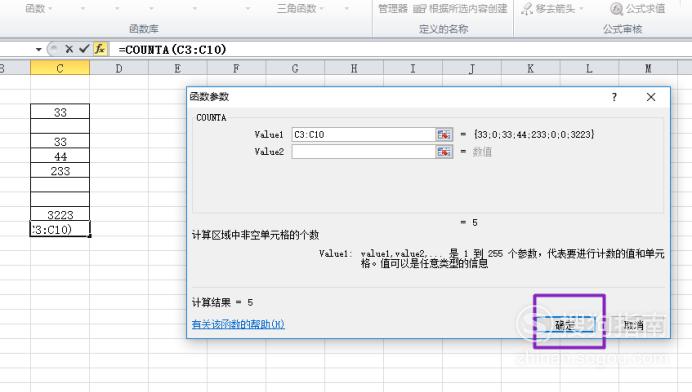Screen dimensions: 692x392
Task: Select column F header
Action: point(236,68)
